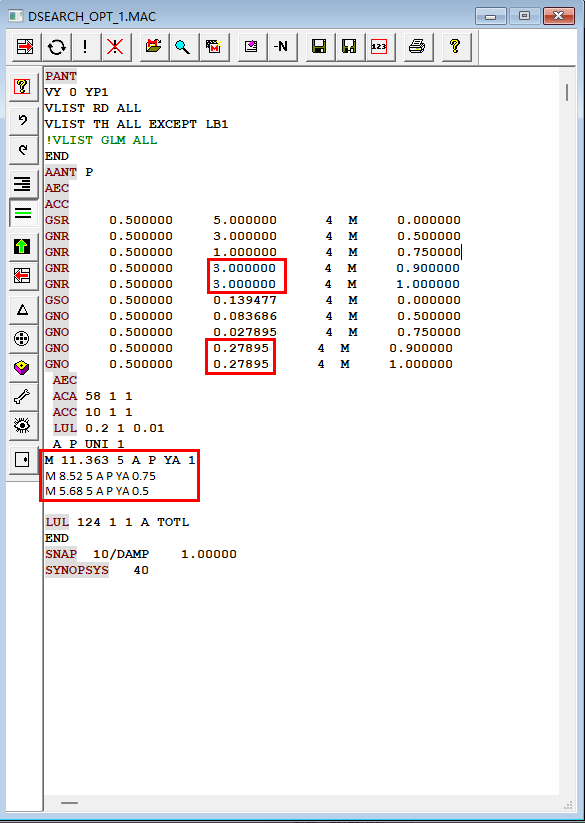The image size is (585, 823).
Task: Click the red-boxed question mark sidebar icon
Action: tap(22, 87)
